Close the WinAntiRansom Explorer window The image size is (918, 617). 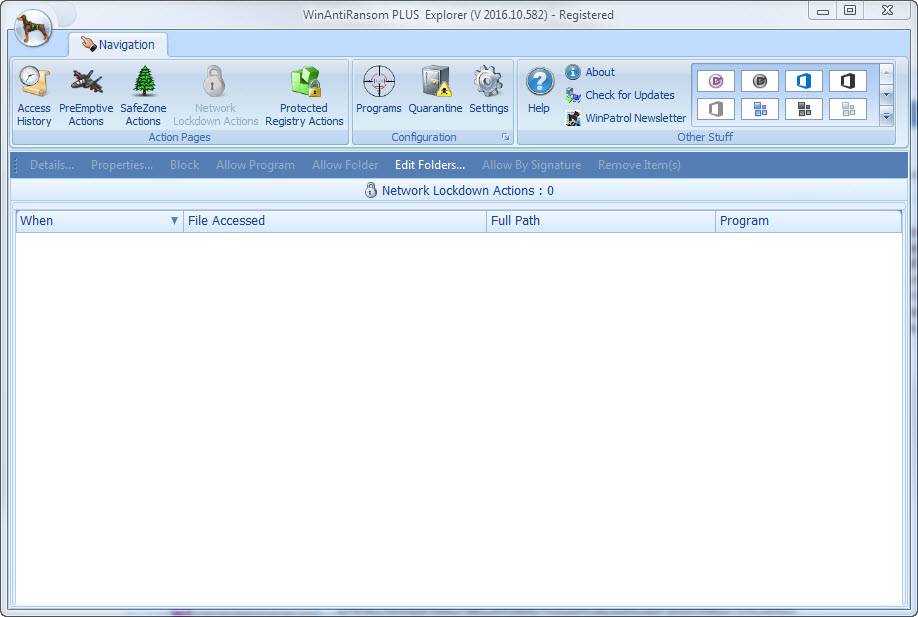(x=888, y=11)
